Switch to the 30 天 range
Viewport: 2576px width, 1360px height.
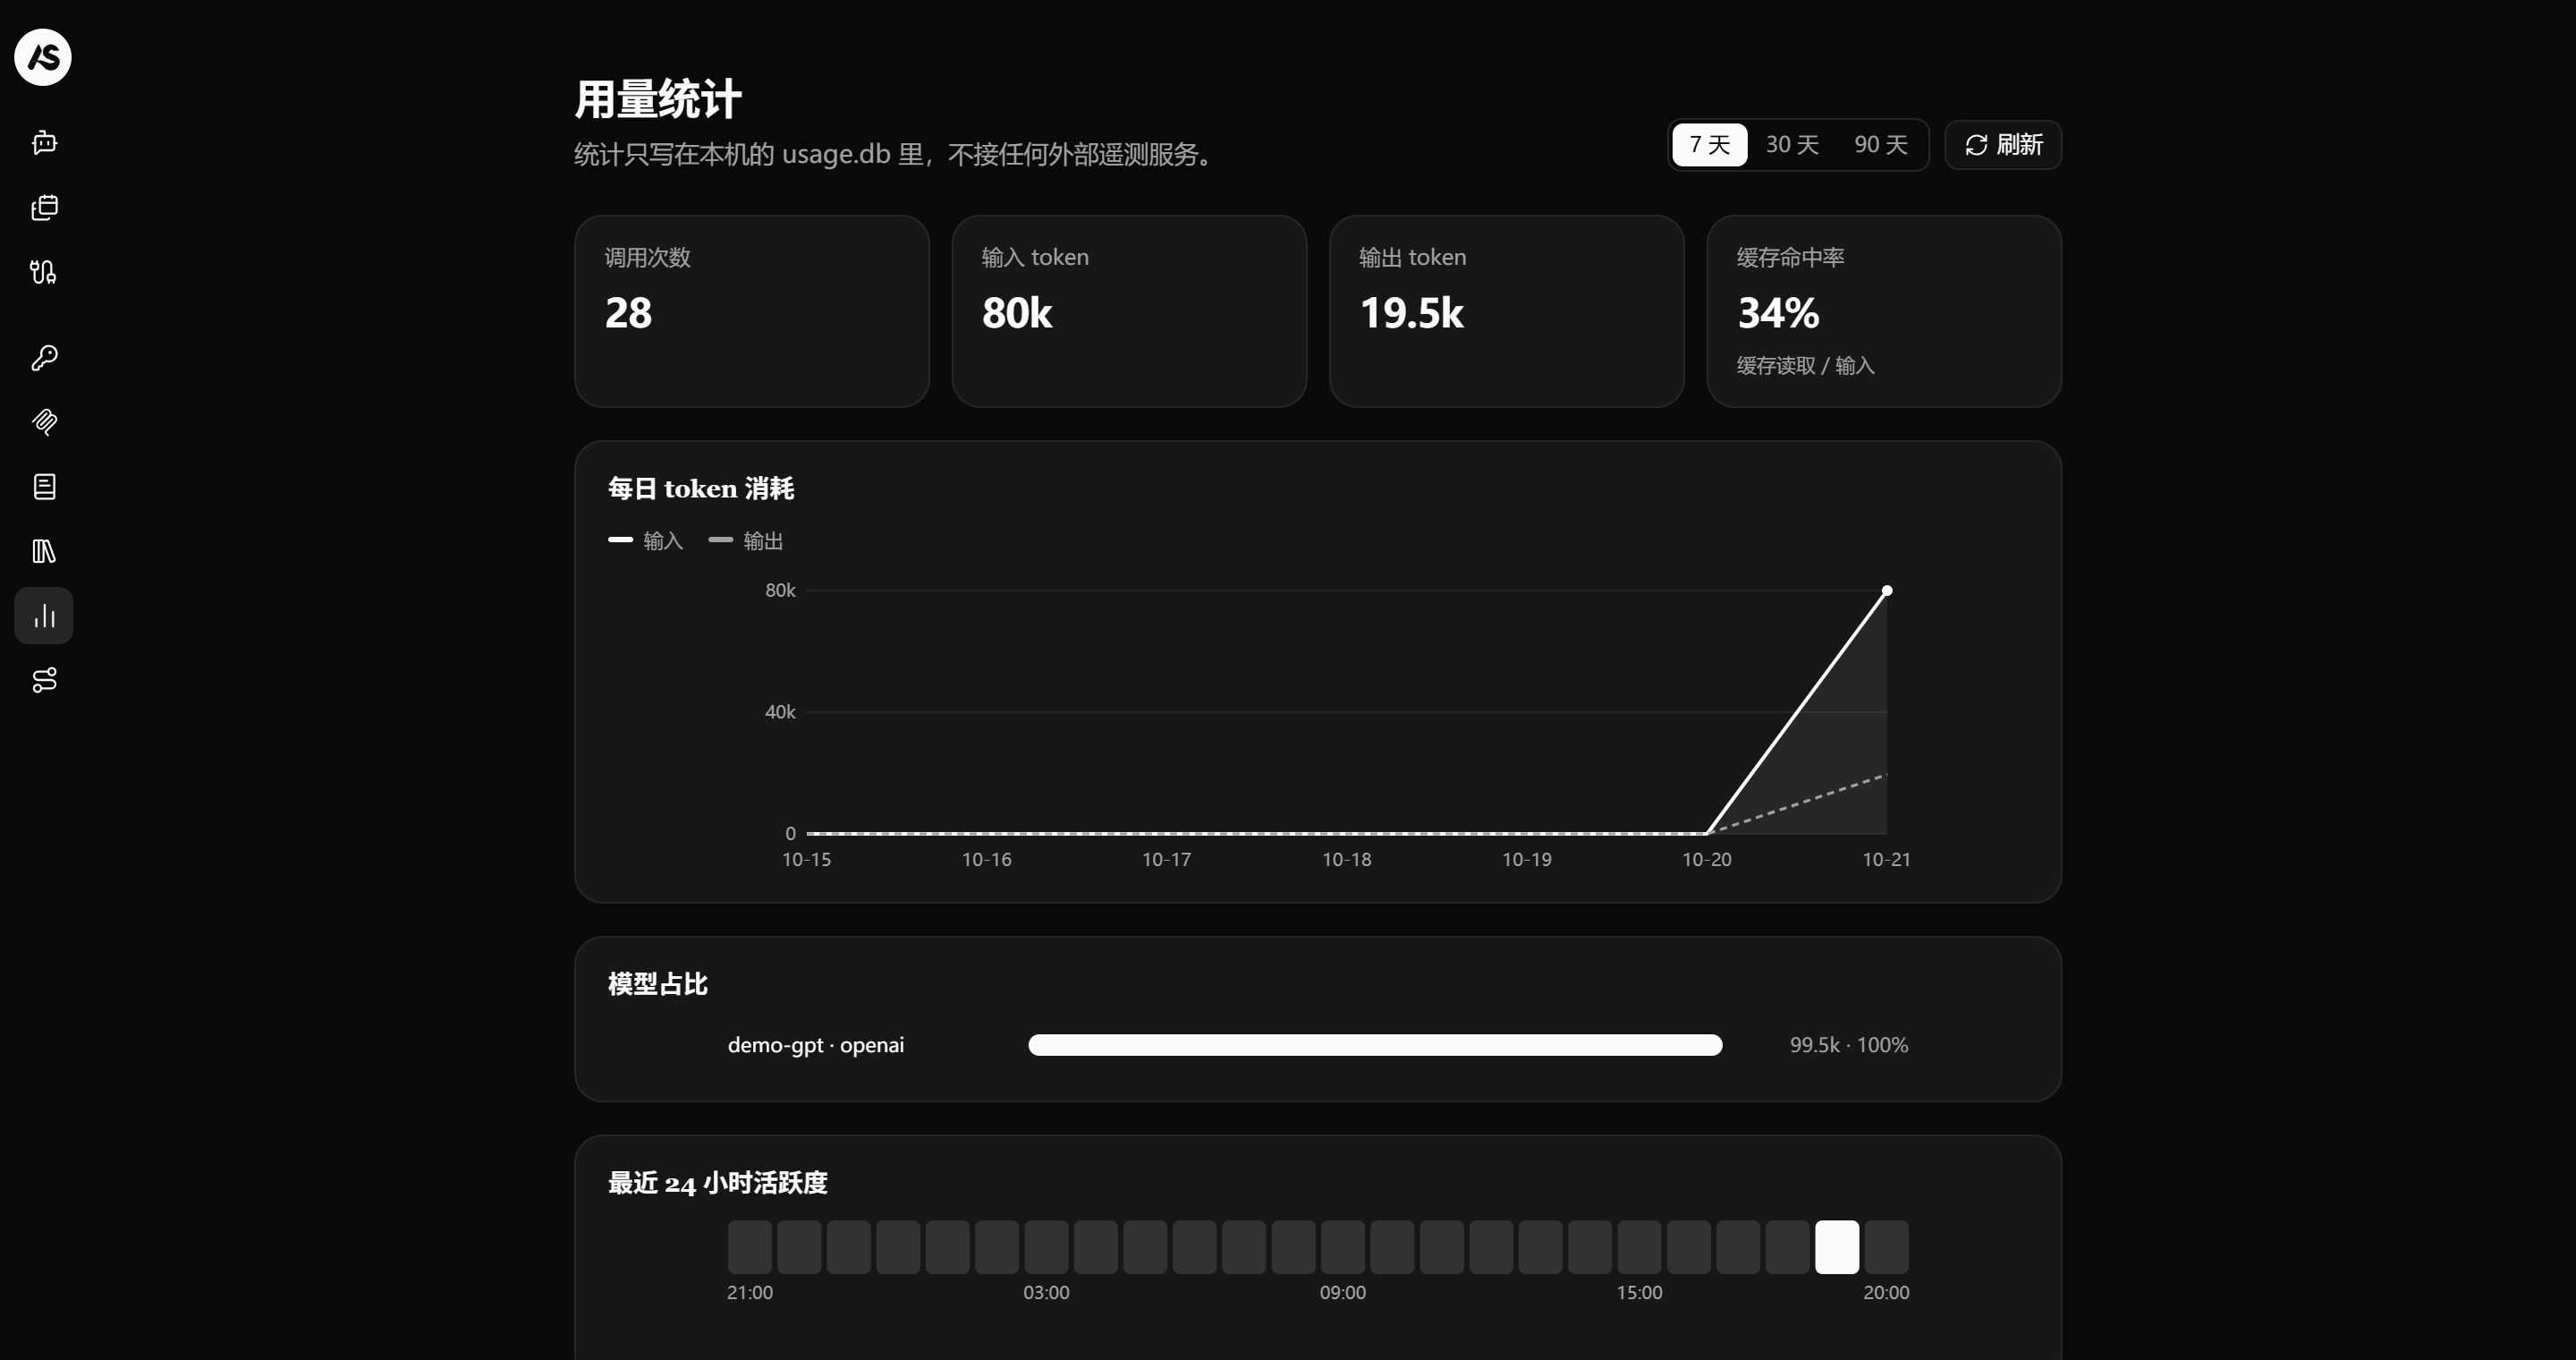click(x=1791, y=145)
